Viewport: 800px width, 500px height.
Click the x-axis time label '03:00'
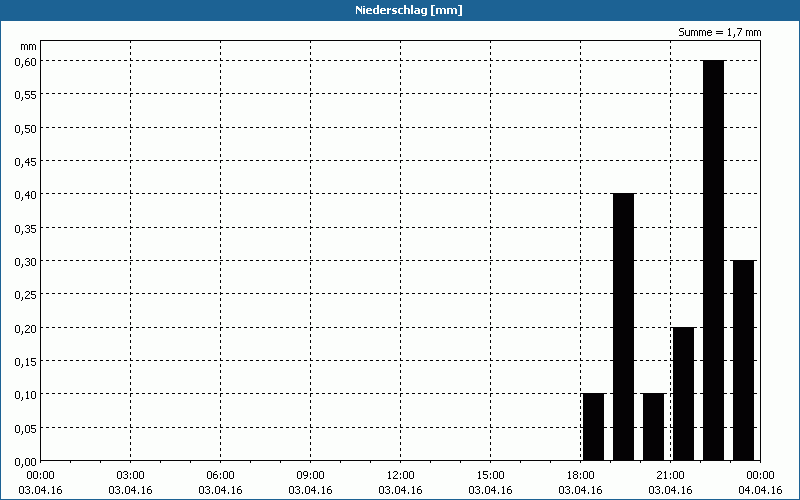coord(130,476)
